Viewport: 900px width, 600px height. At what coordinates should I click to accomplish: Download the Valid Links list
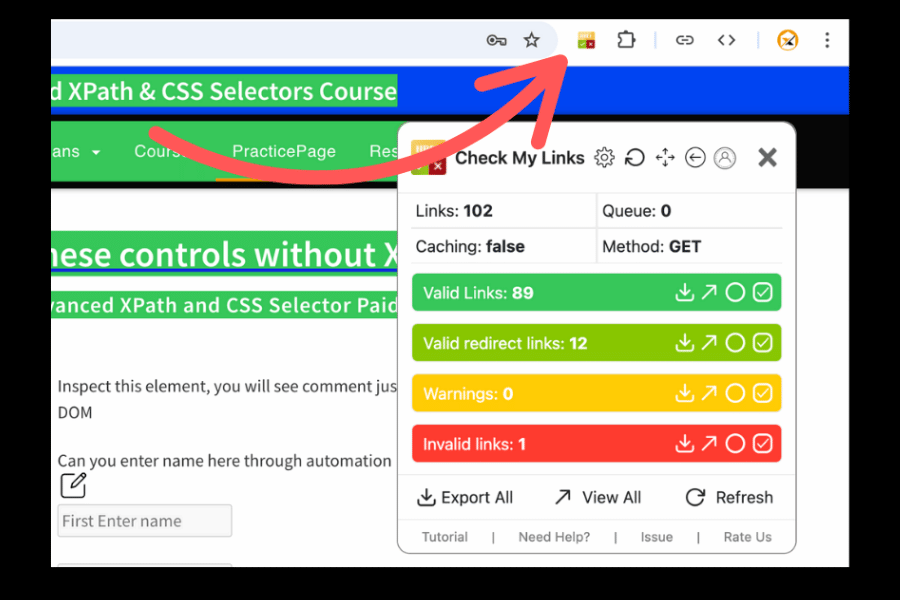[x=684, y=293]
